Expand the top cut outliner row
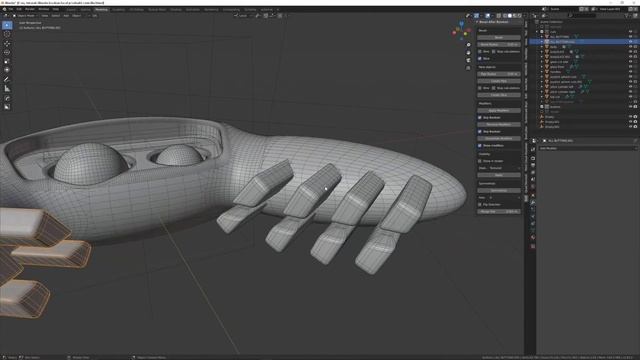This screenshot has height=360, width=640. click(x=542, y=97)
